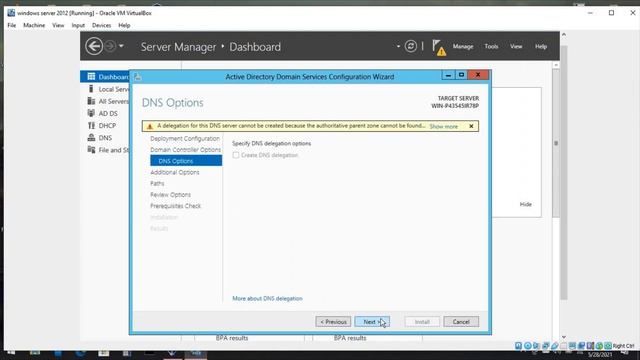Viewport: 640px width, 360px height.
Task: Click the Cancel button in wizard
Action: click(x=461, y=322)
